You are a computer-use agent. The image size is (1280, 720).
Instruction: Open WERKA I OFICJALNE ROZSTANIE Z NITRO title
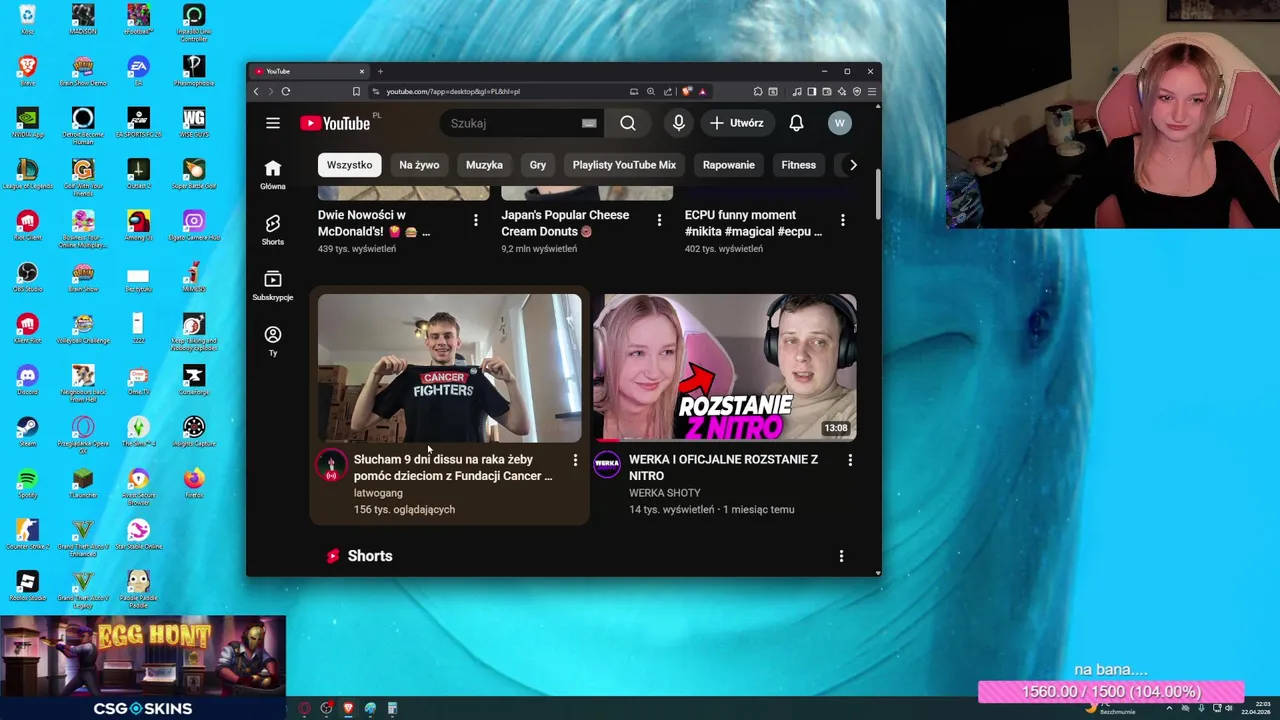point(724,468)
